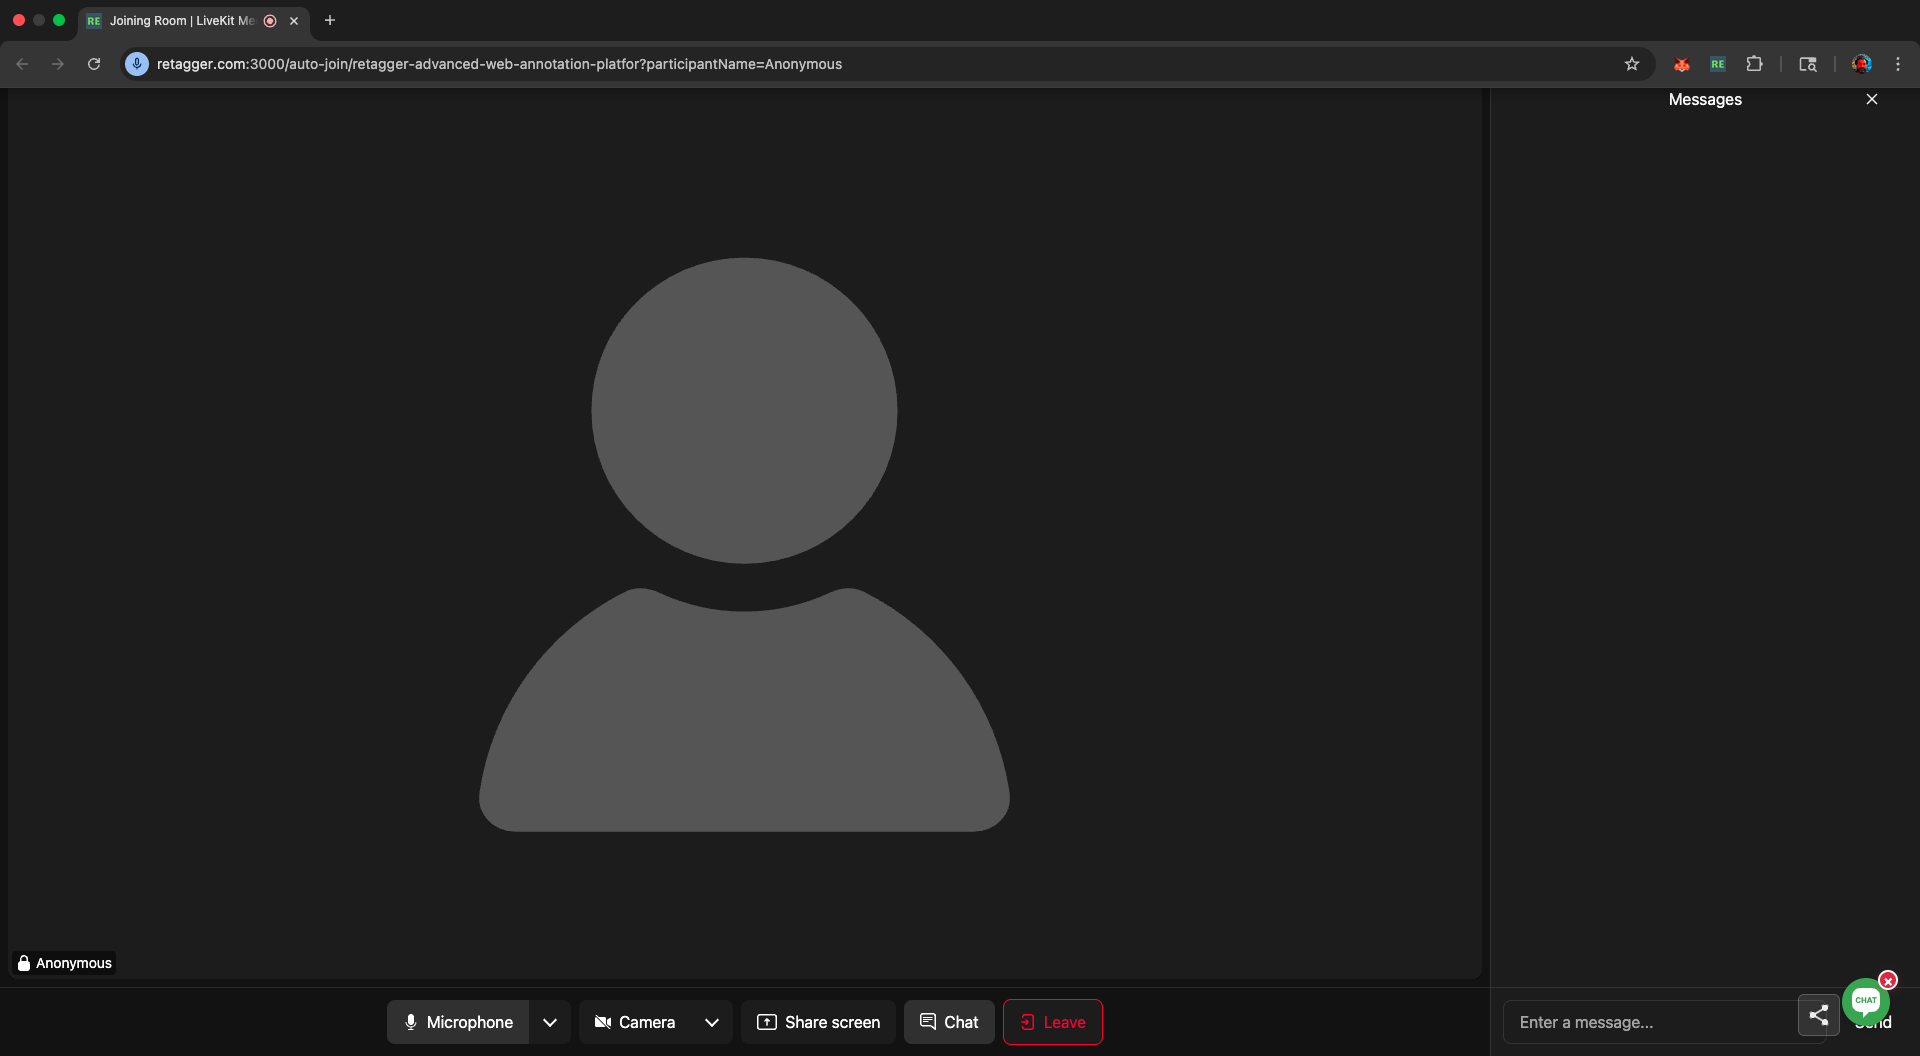Bookmark this page with the star icon
Image resolution: width=1920 pixels, height=1056 pixels.
click(1632, 64)
